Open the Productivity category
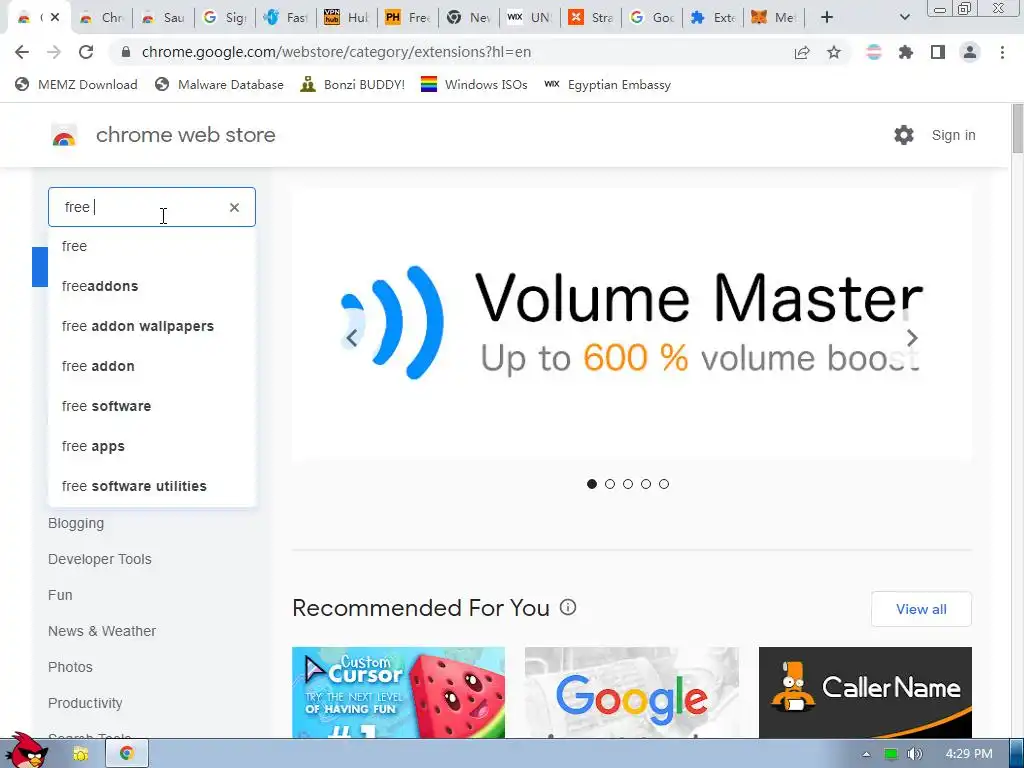1024x768 pixels. 85,703
